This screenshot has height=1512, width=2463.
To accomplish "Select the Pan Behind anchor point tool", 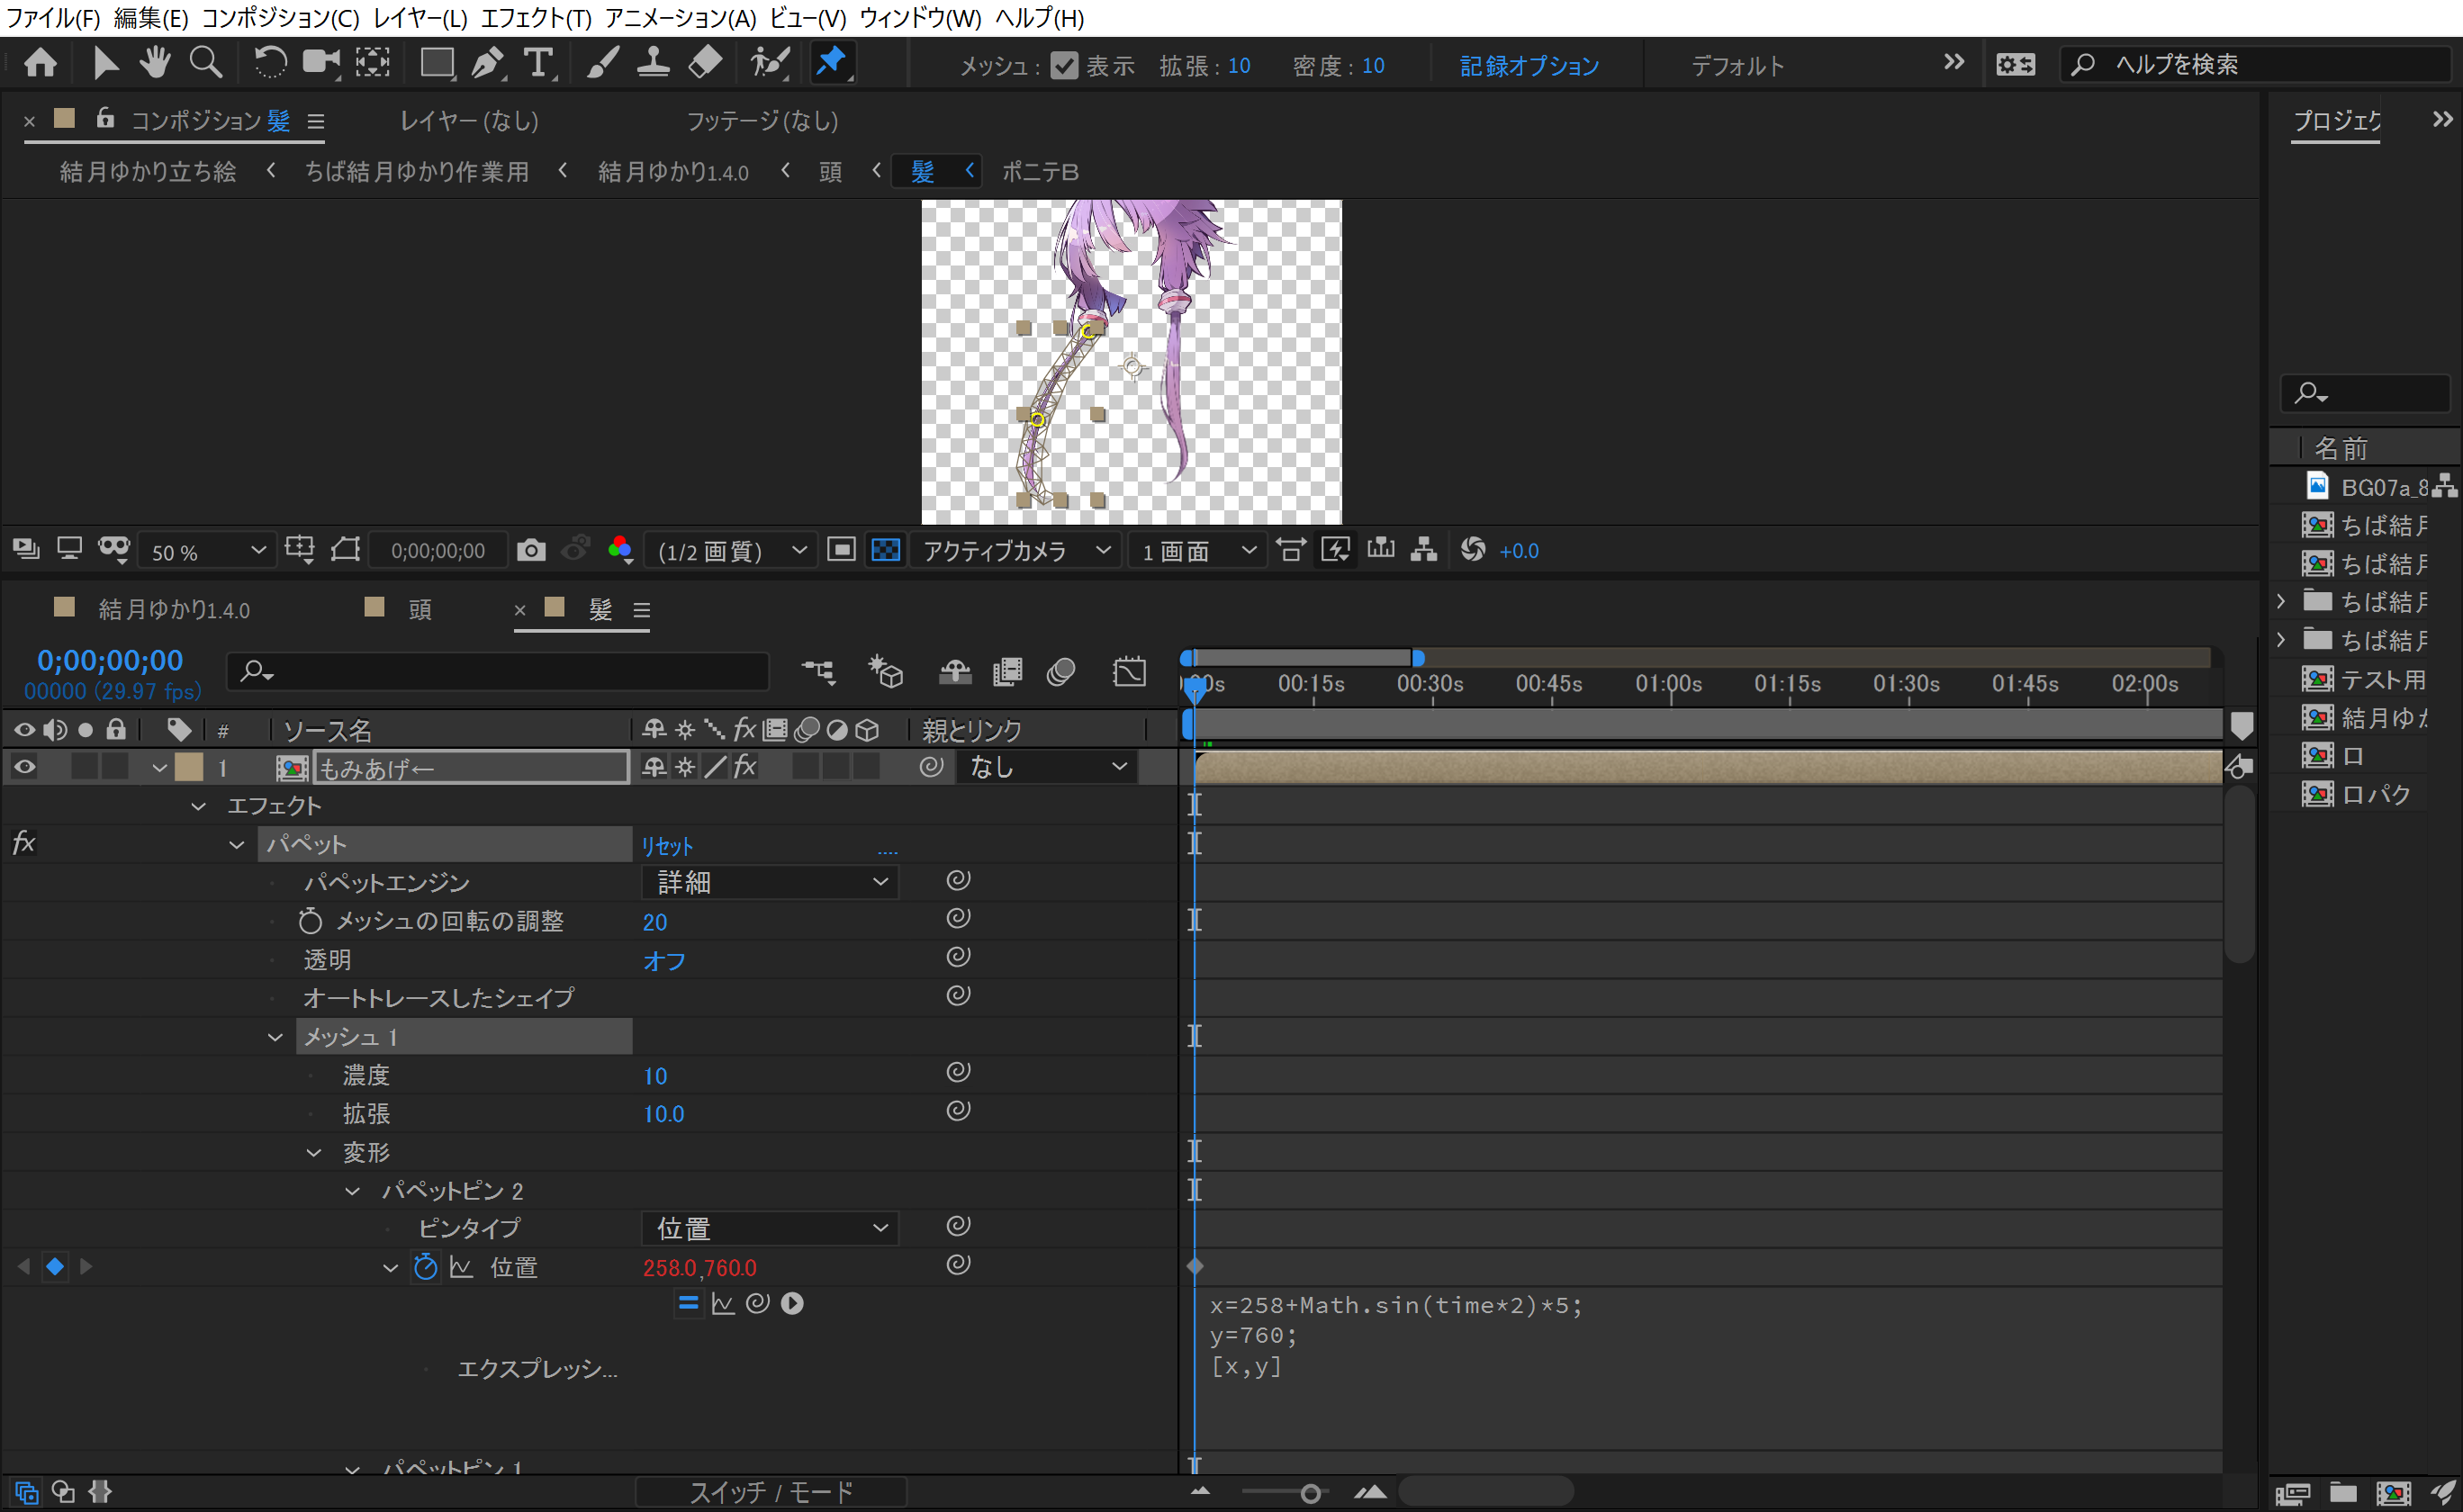I will 372,63.
